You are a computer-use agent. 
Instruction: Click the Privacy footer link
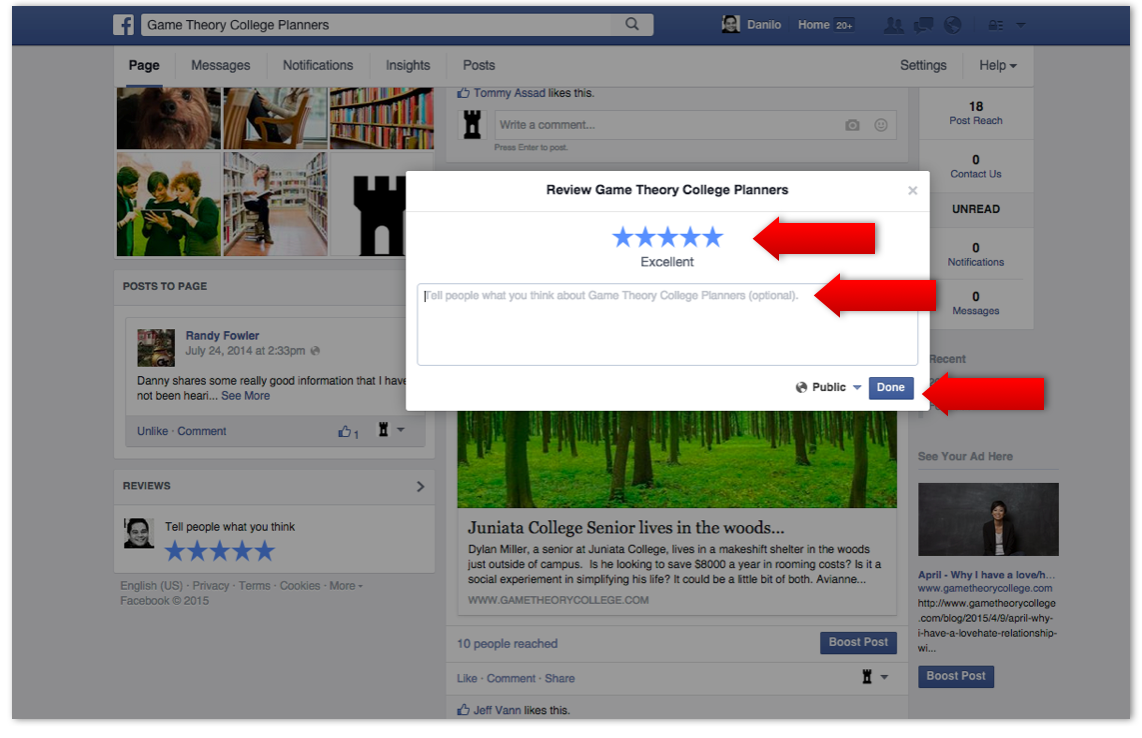[210, 586]
